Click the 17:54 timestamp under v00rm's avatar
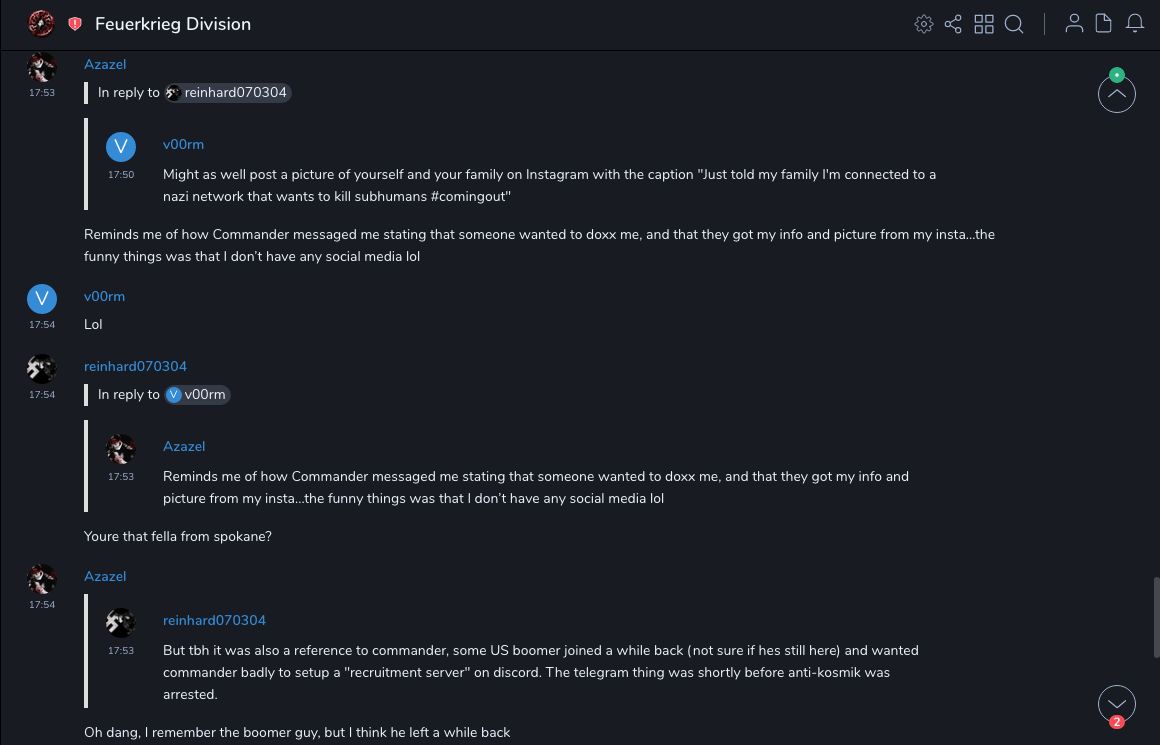 [x=41, y=325]
